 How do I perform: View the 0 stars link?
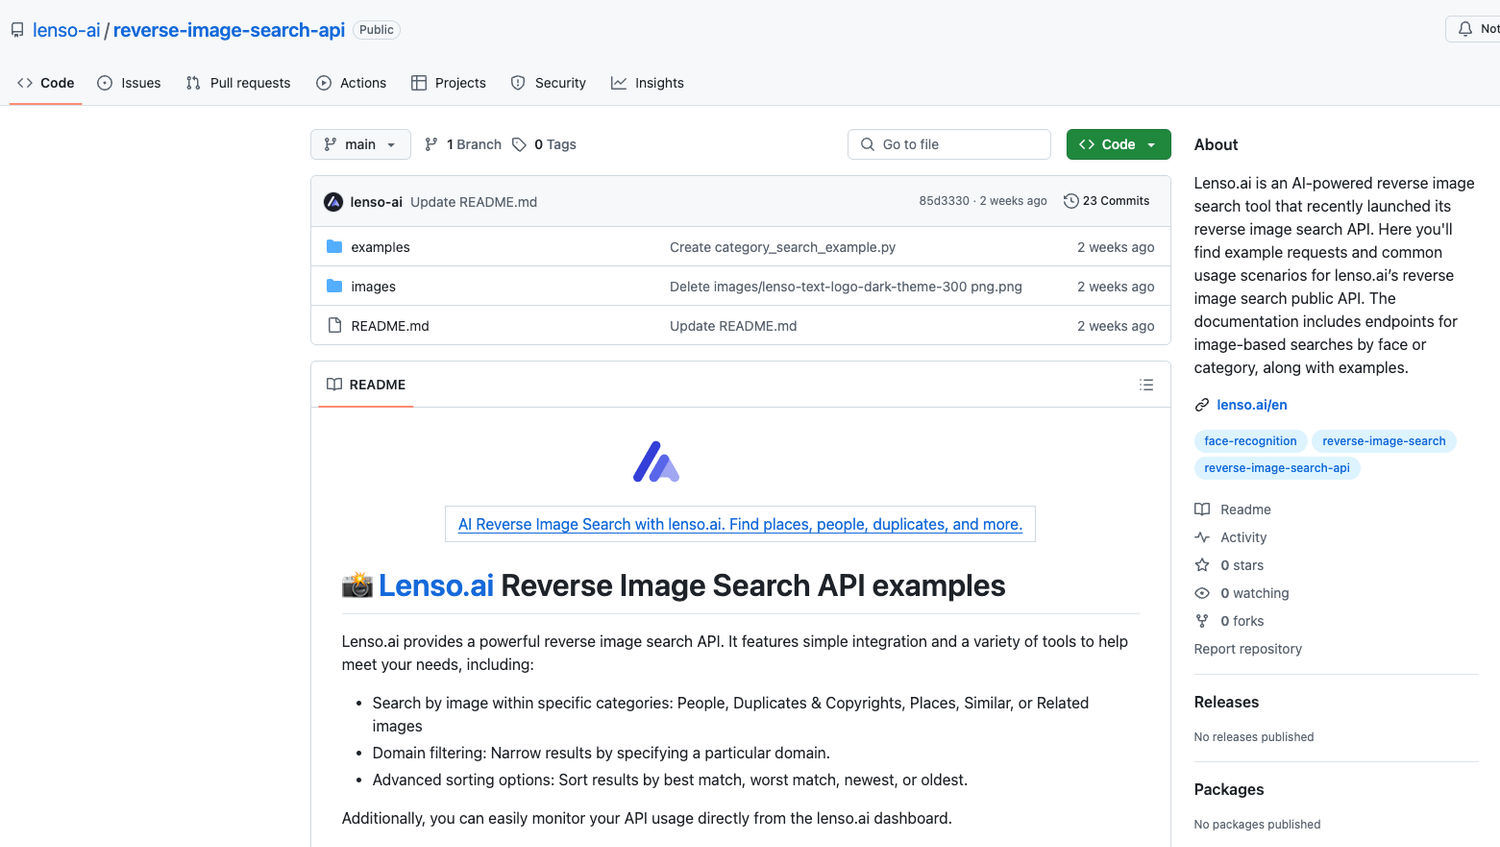tap(1242, 566)
